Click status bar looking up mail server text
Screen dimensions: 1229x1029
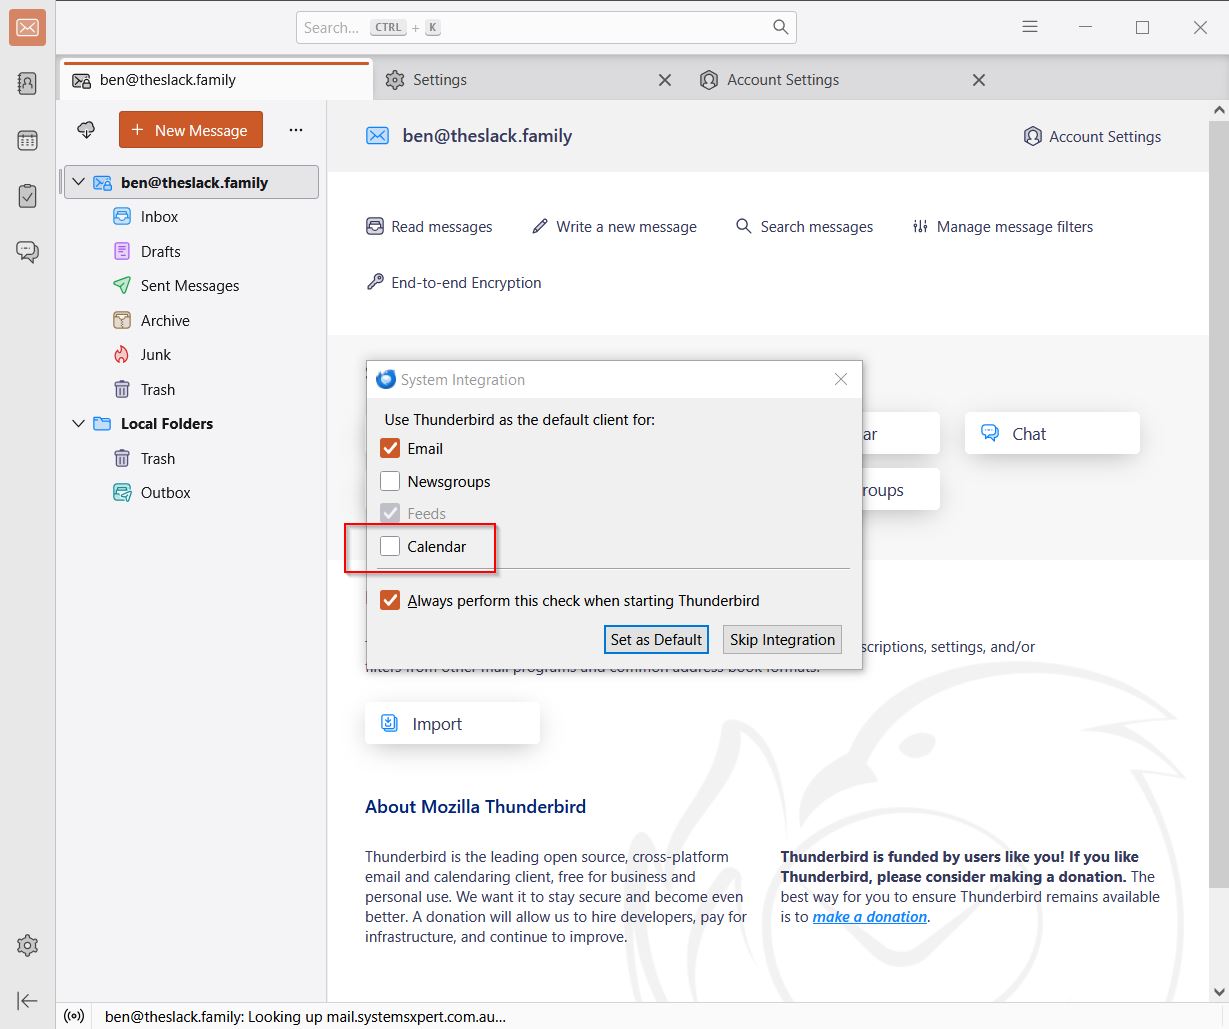point(305,1017)
